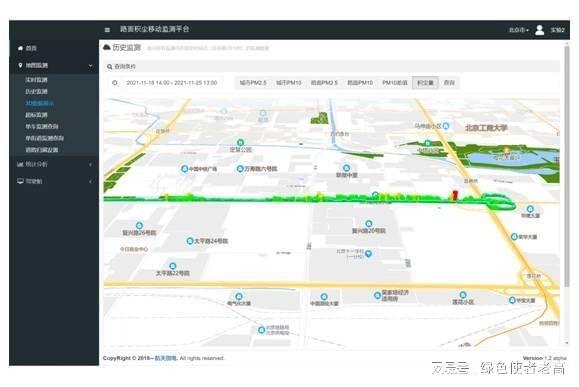Collapse the map monitoring sidebar section
Image resolution: width=579 pixels, height=387 pixels.
[x=90, y=66]
